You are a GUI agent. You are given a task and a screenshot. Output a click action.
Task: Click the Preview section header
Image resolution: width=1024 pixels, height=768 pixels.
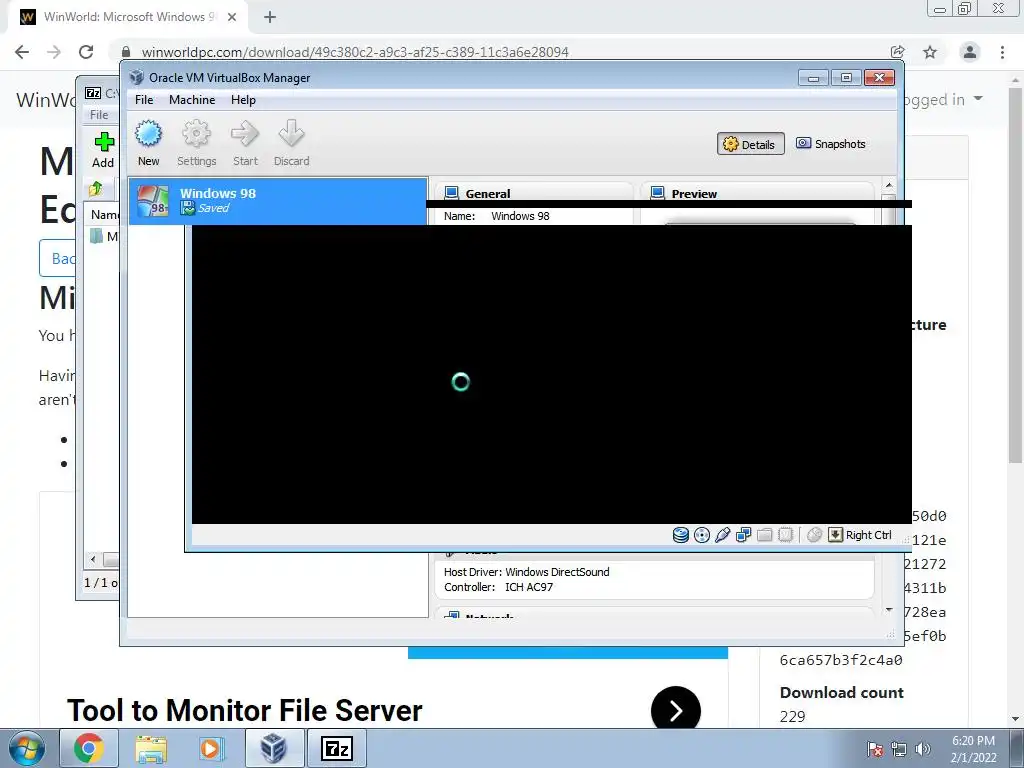[694, 193]
